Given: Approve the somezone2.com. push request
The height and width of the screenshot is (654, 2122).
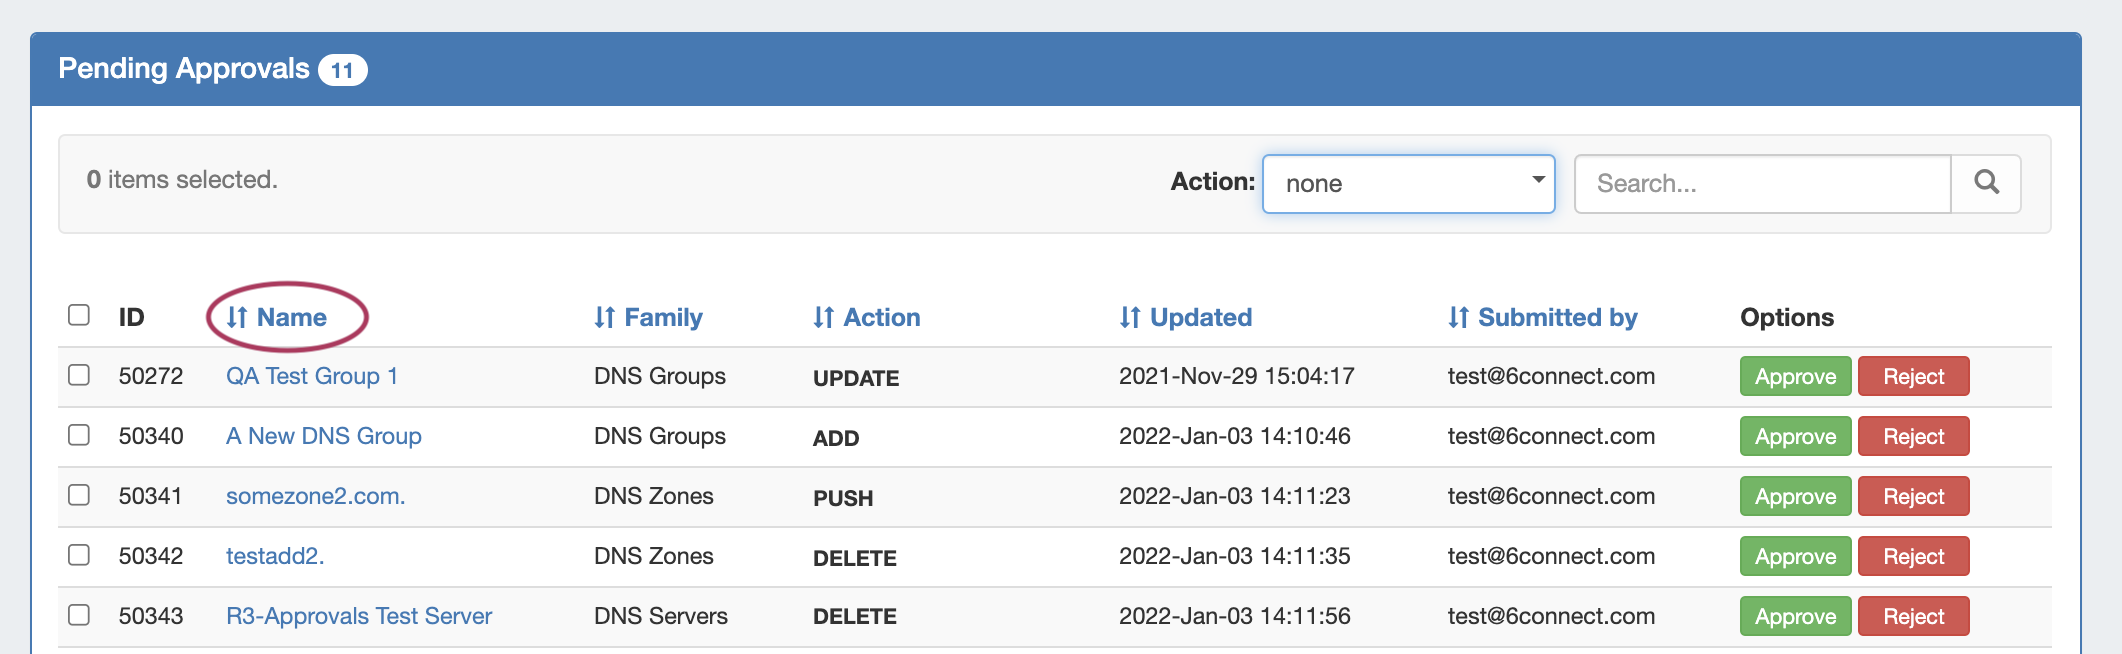Looking at the screenshot, I should click(1795, 496).
